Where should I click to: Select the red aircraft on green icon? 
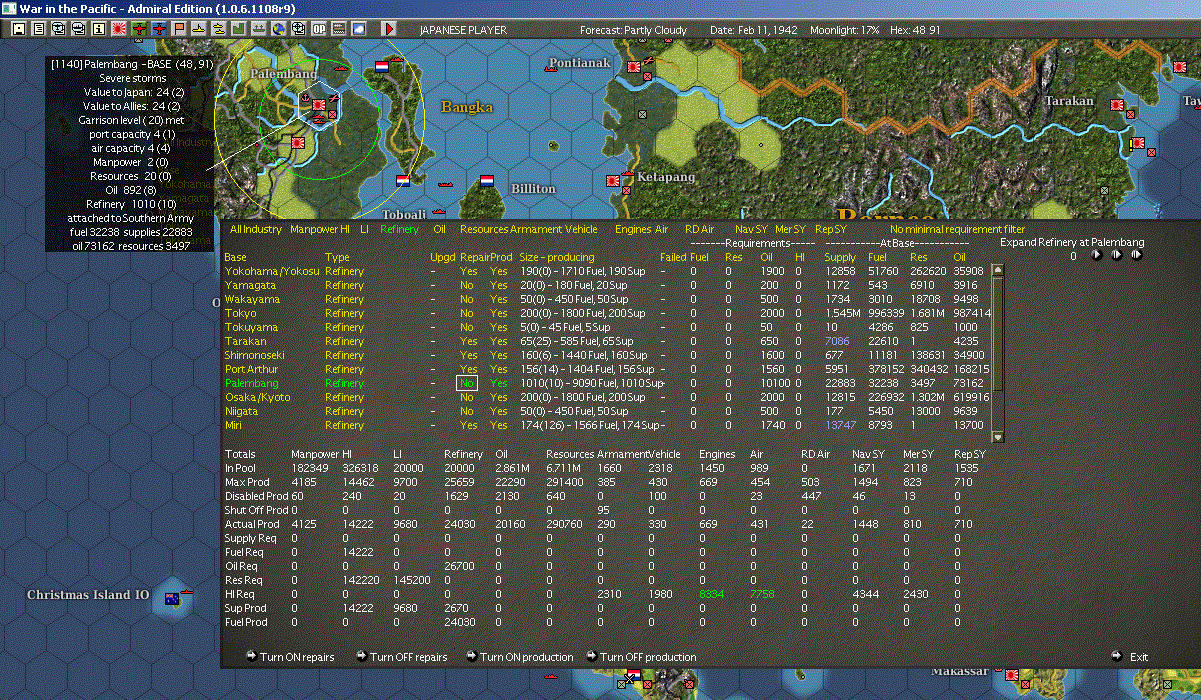click(140, 30)
